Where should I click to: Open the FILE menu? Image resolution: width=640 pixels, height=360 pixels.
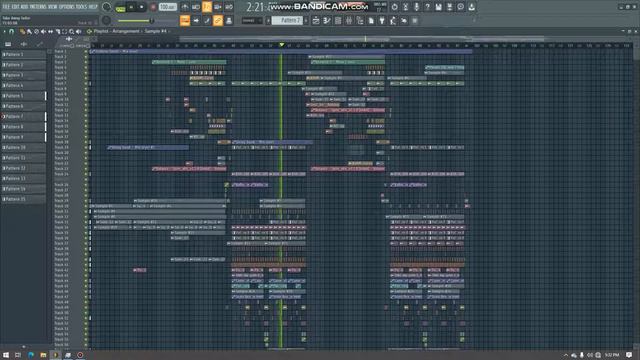tap(6, 7)
